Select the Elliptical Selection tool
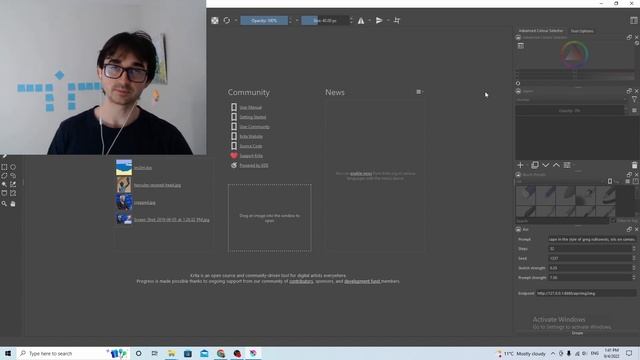The image size is (640, 360). tap(13, 167)
